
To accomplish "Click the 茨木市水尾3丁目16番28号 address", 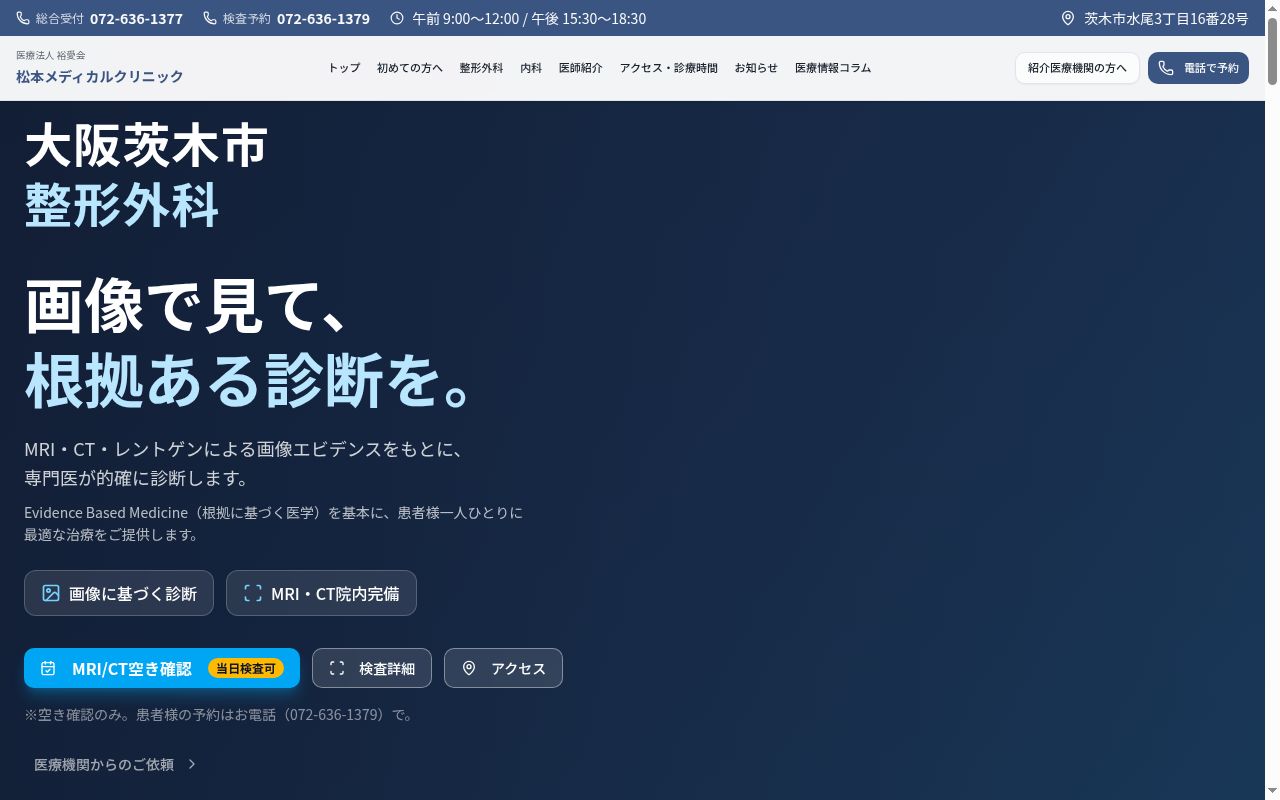I will point(1166,18).
